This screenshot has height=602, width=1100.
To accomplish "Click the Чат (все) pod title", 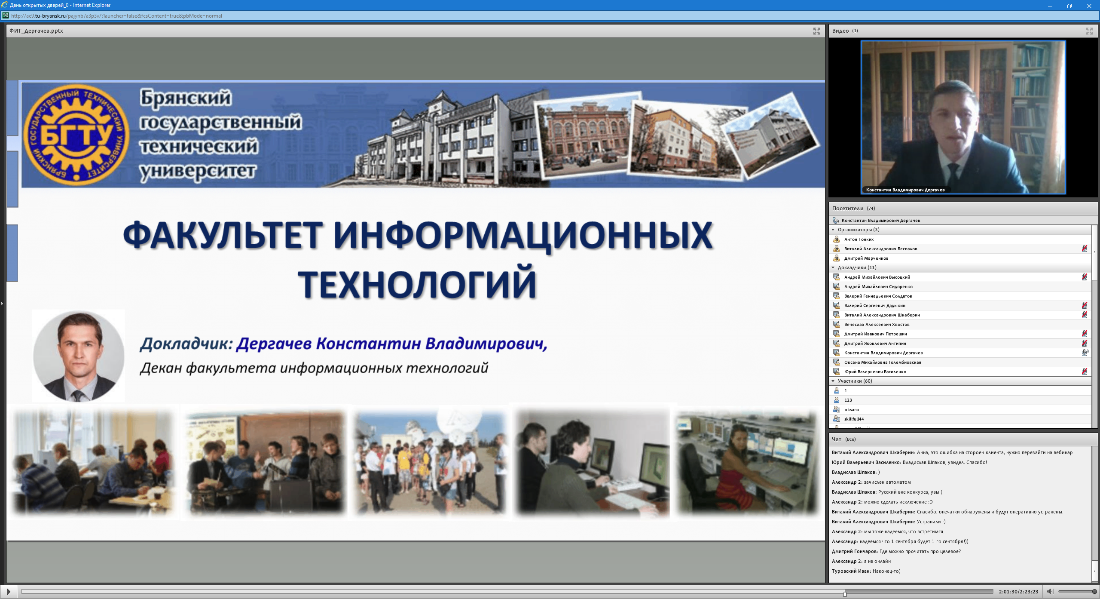I will 843,439.
